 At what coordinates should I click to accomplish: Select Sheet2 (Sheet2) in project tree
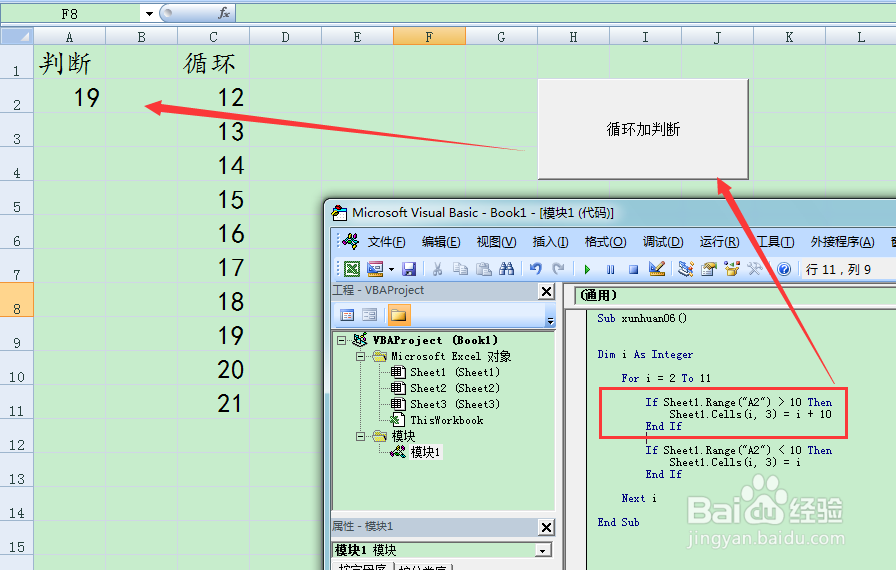coord(455,388)
